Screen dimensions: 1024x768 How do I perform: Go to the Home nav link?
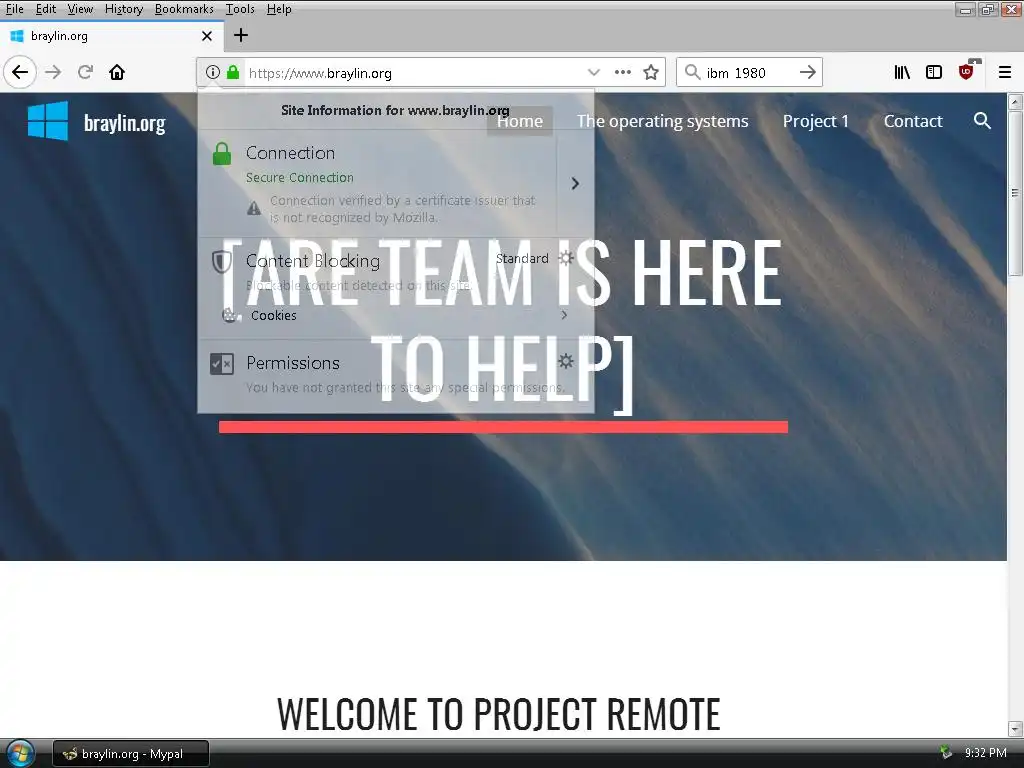(520, 121)
